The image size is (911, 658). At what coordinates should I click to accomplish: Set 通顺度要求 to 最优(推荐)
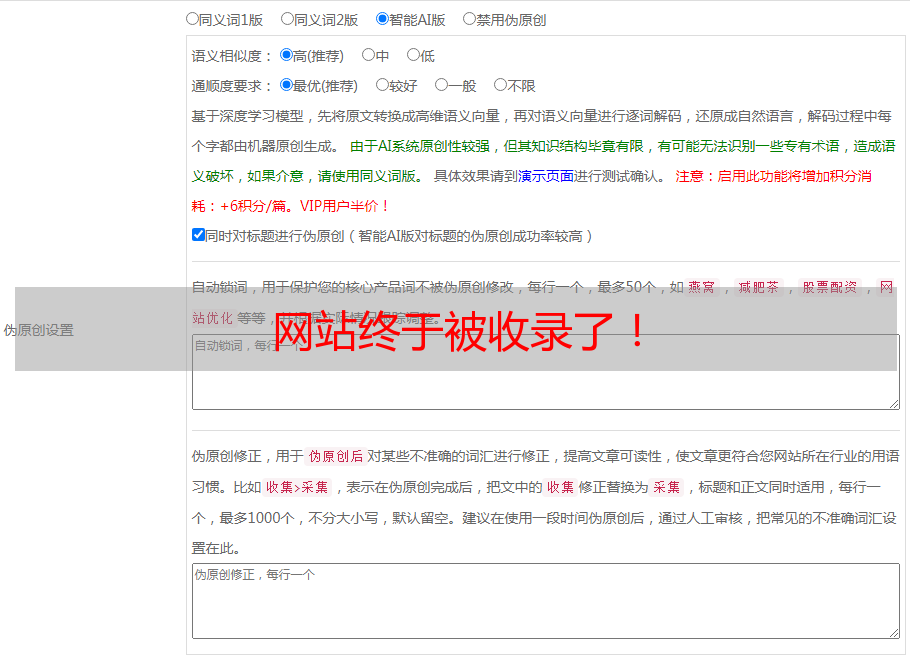287,86
